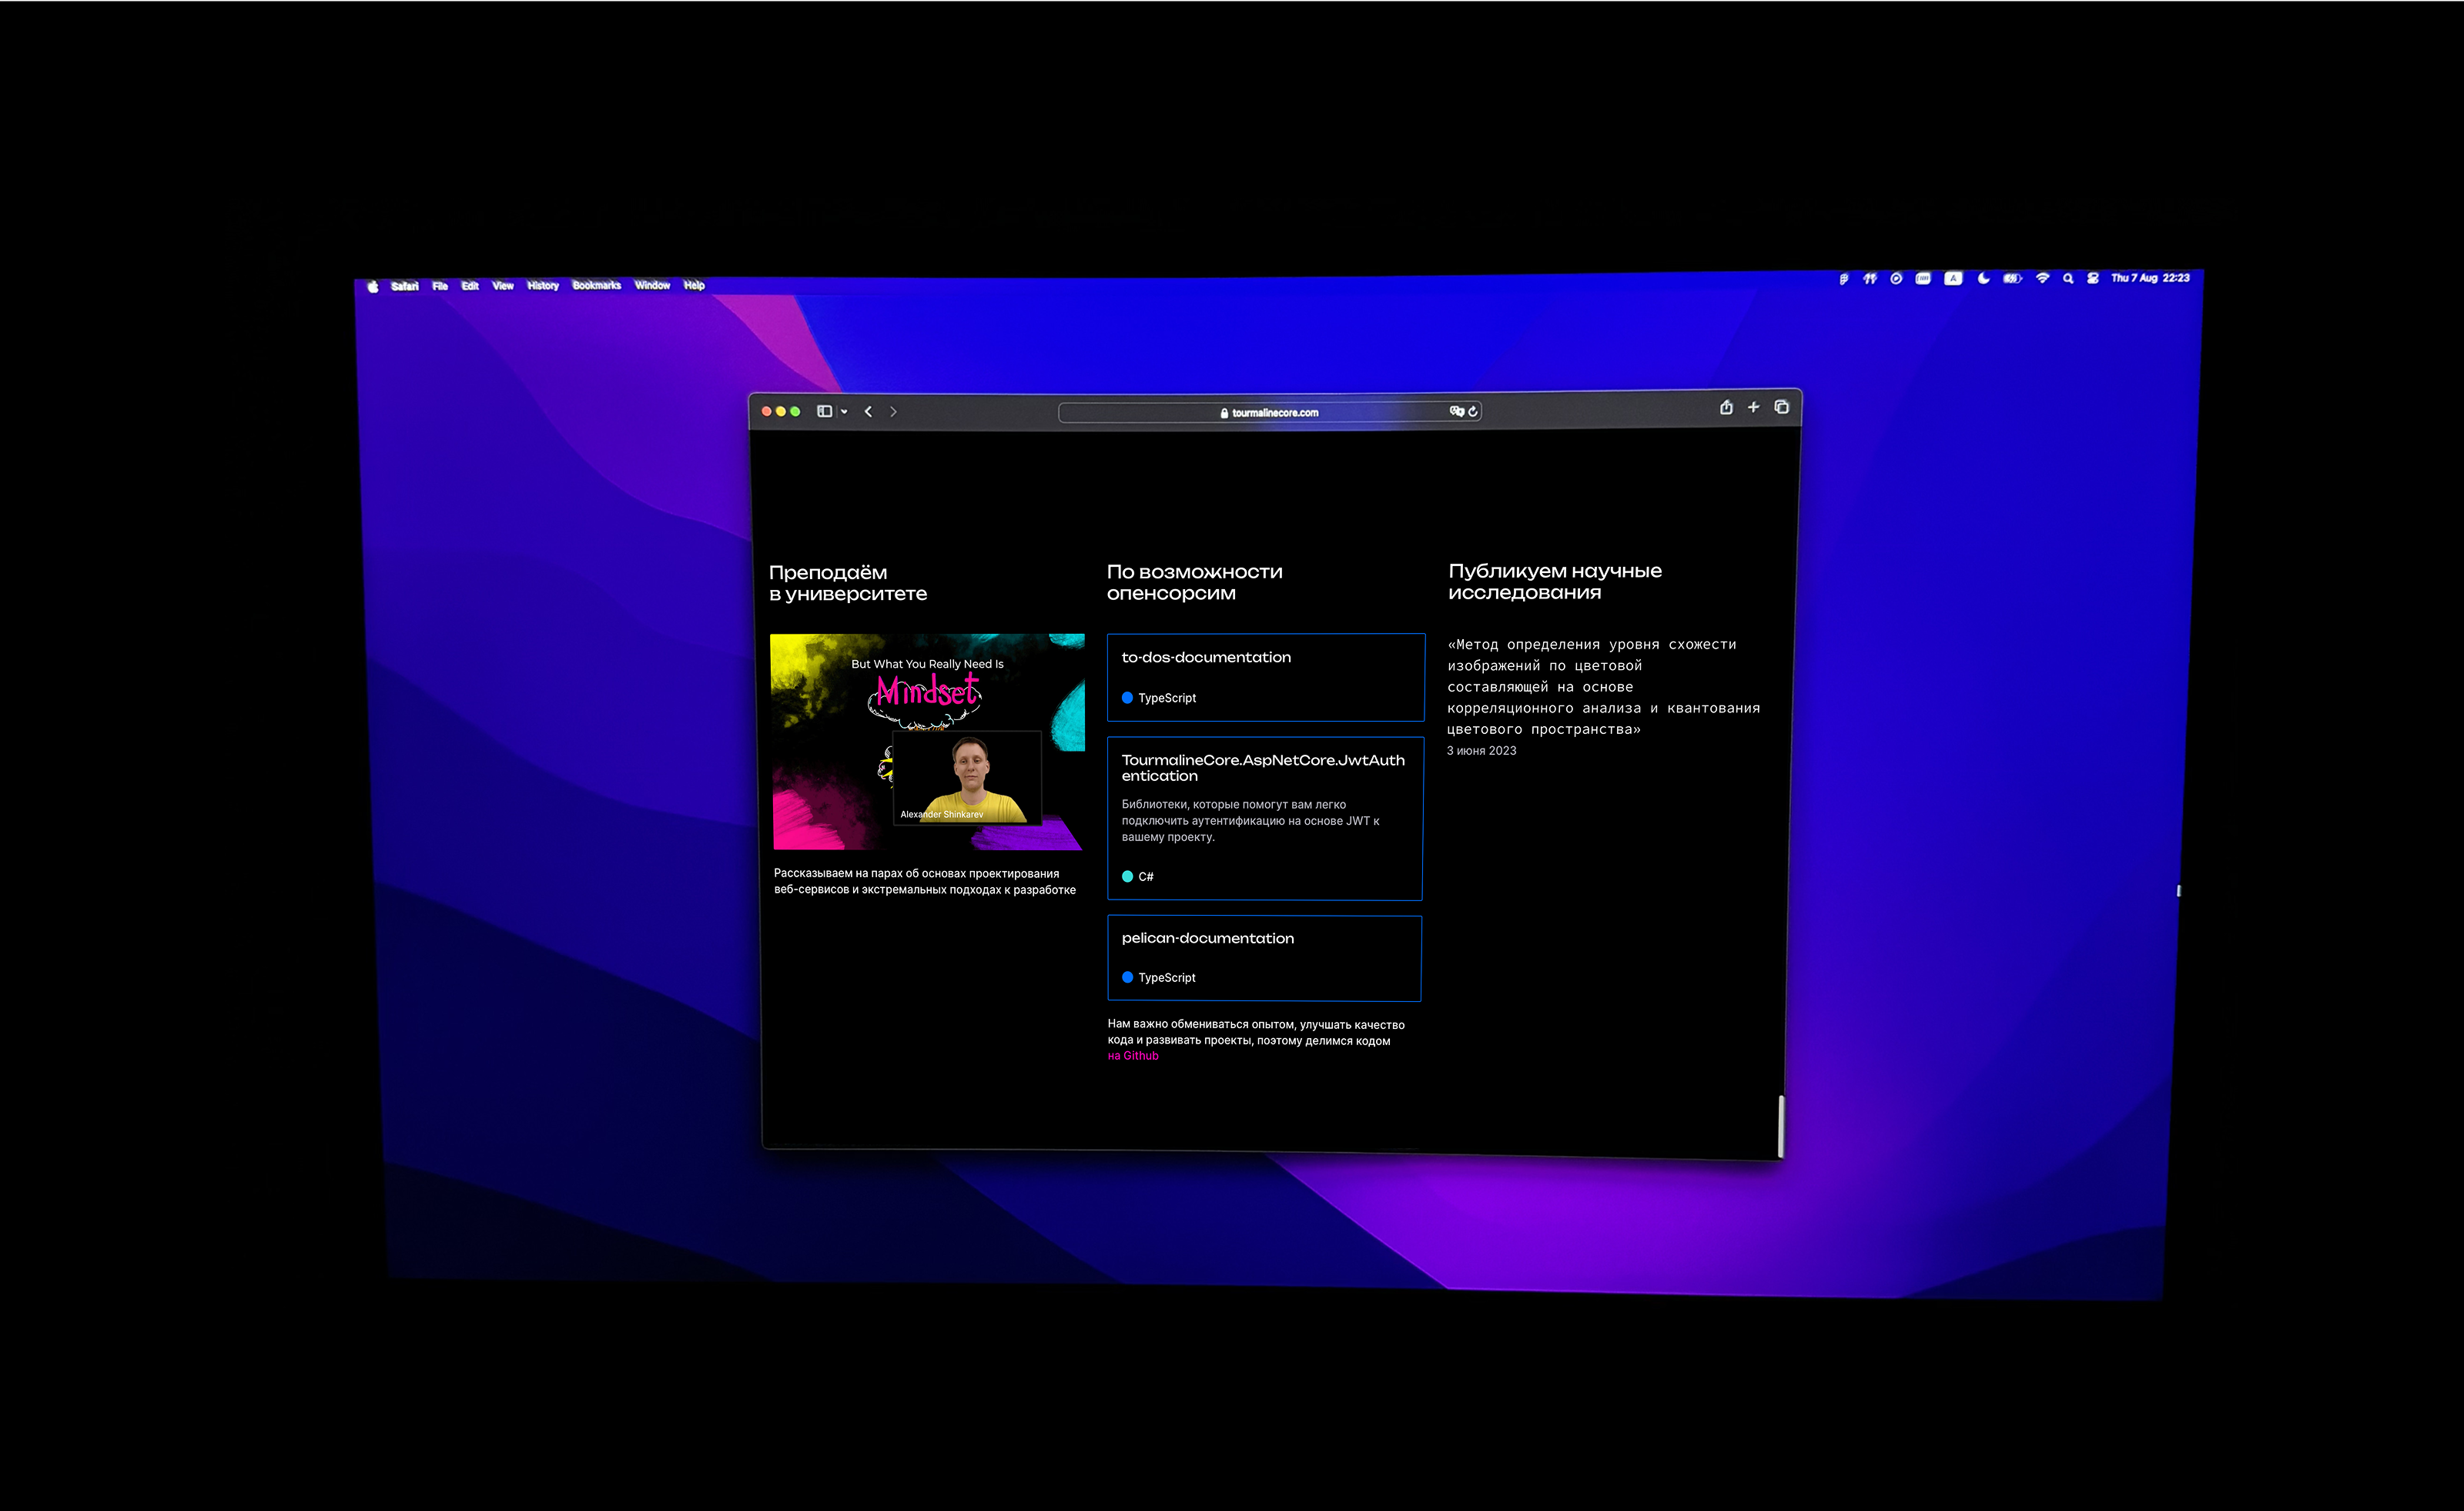Open the to-dos-documentation repository card

pyautogui.click(x=1265, y=677)
